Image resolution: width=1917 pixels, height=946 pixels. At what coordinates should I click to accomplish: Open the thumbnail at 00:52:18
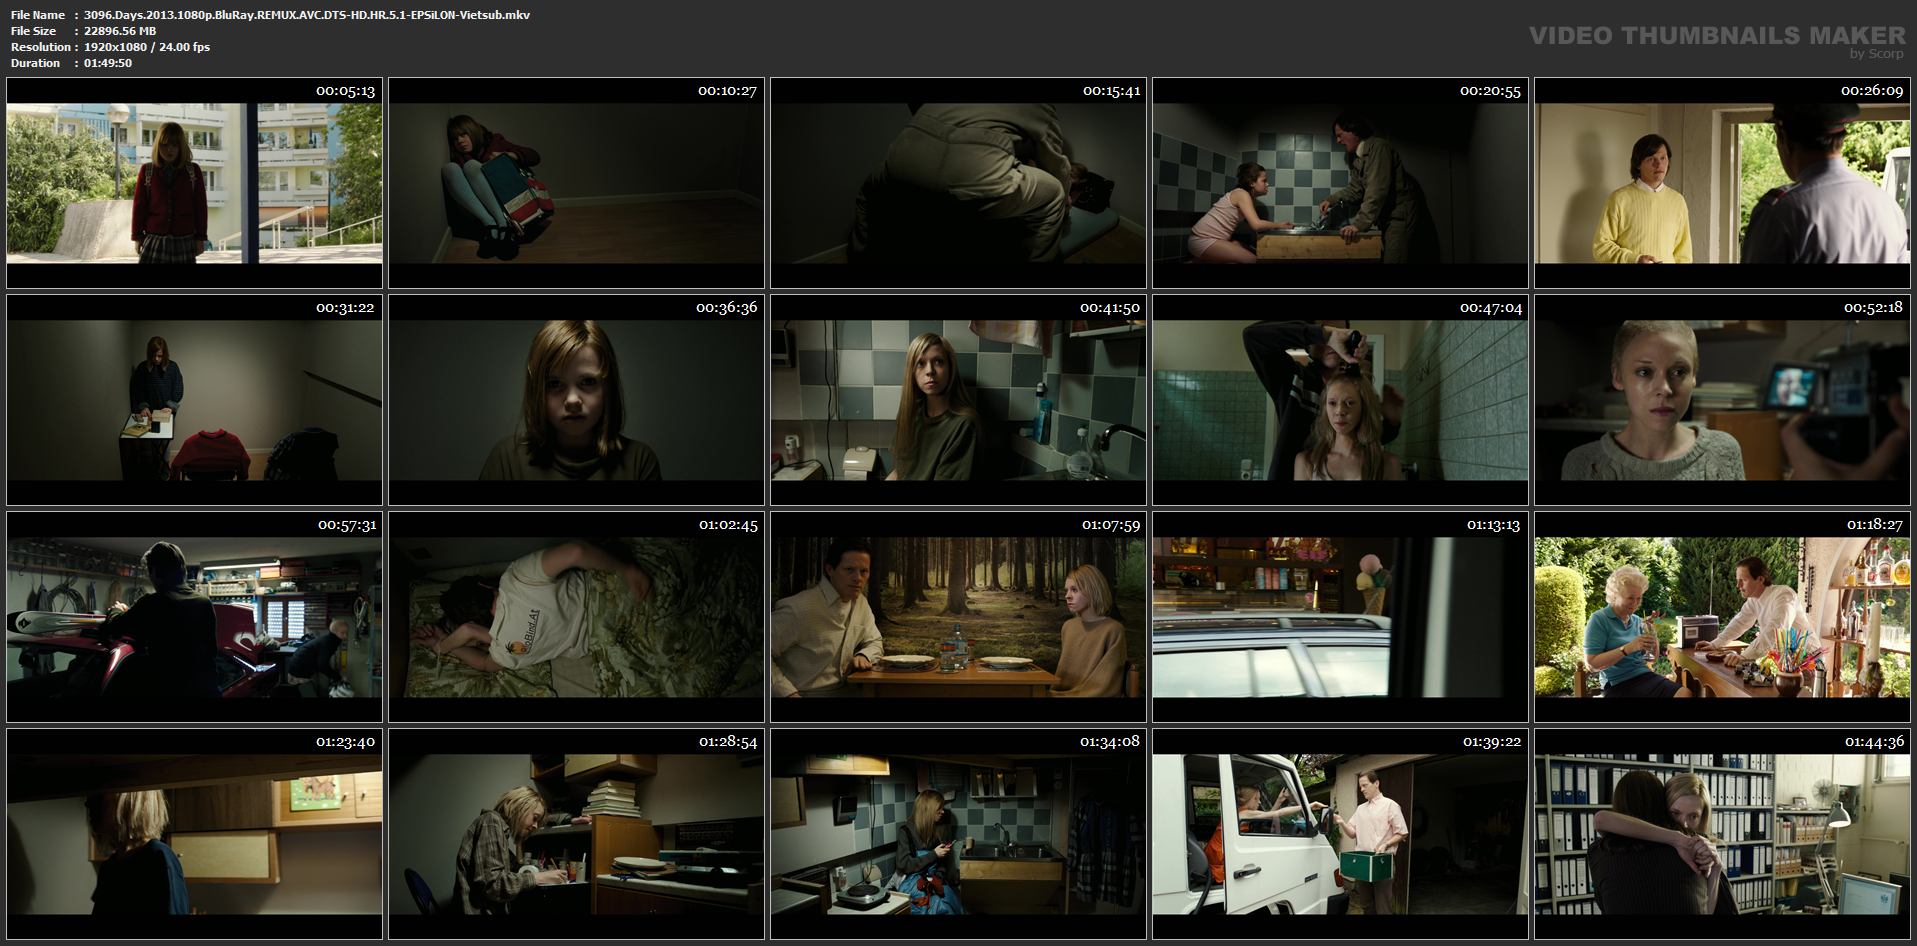[1722, 400]
